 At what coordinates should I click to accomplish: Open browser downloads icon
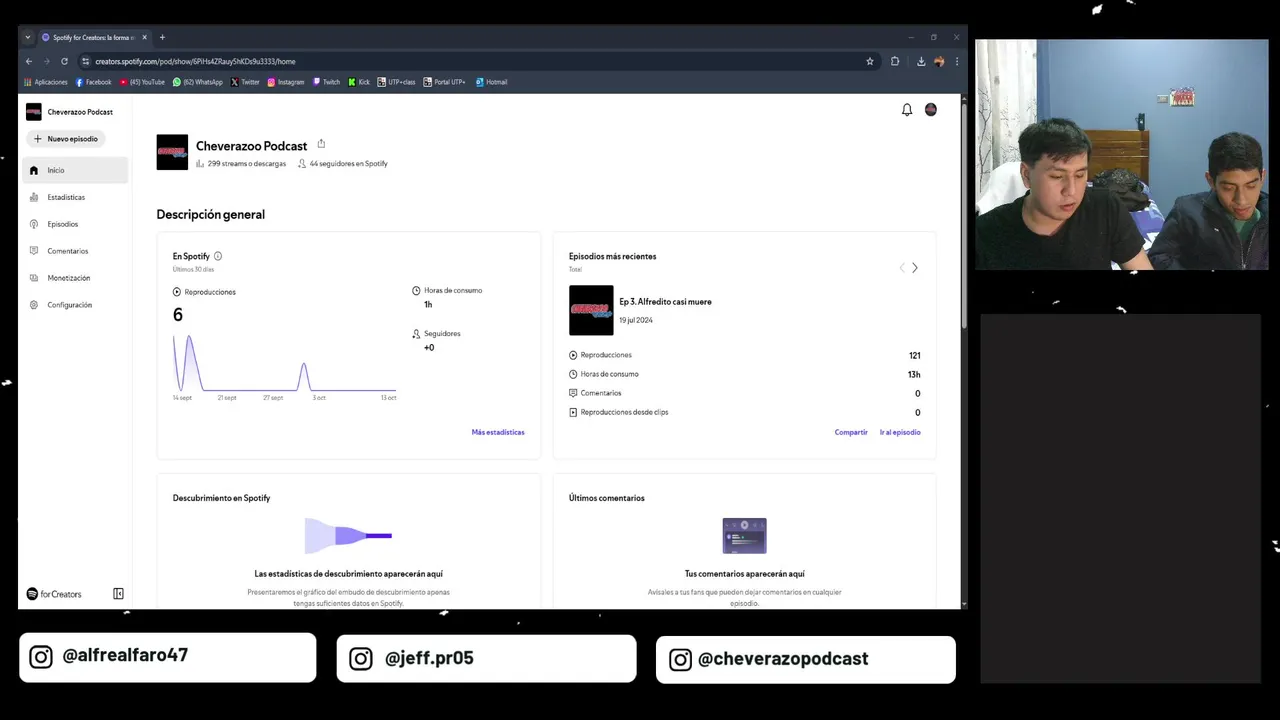(921, 61)
